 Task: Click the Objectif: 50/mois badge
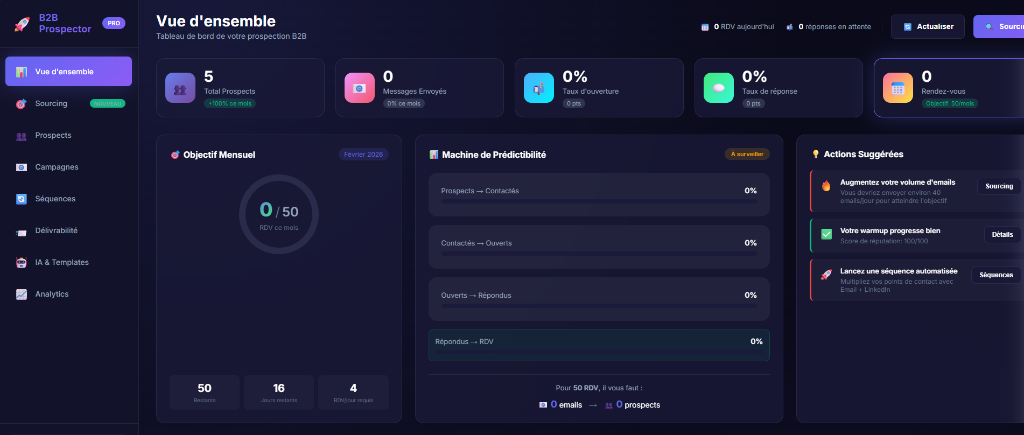coord(950,104)
